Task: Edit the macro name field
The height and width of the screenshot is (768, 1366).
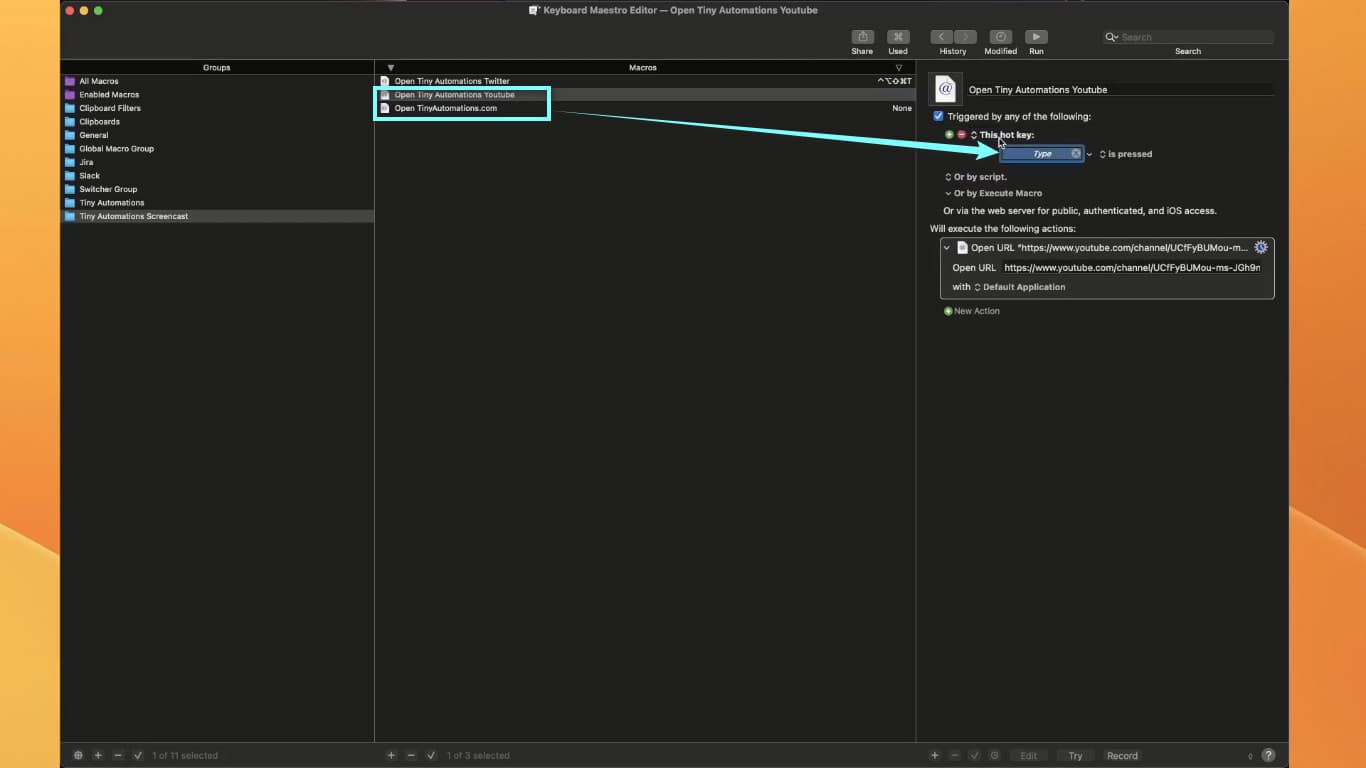Action: point(1119,89)
